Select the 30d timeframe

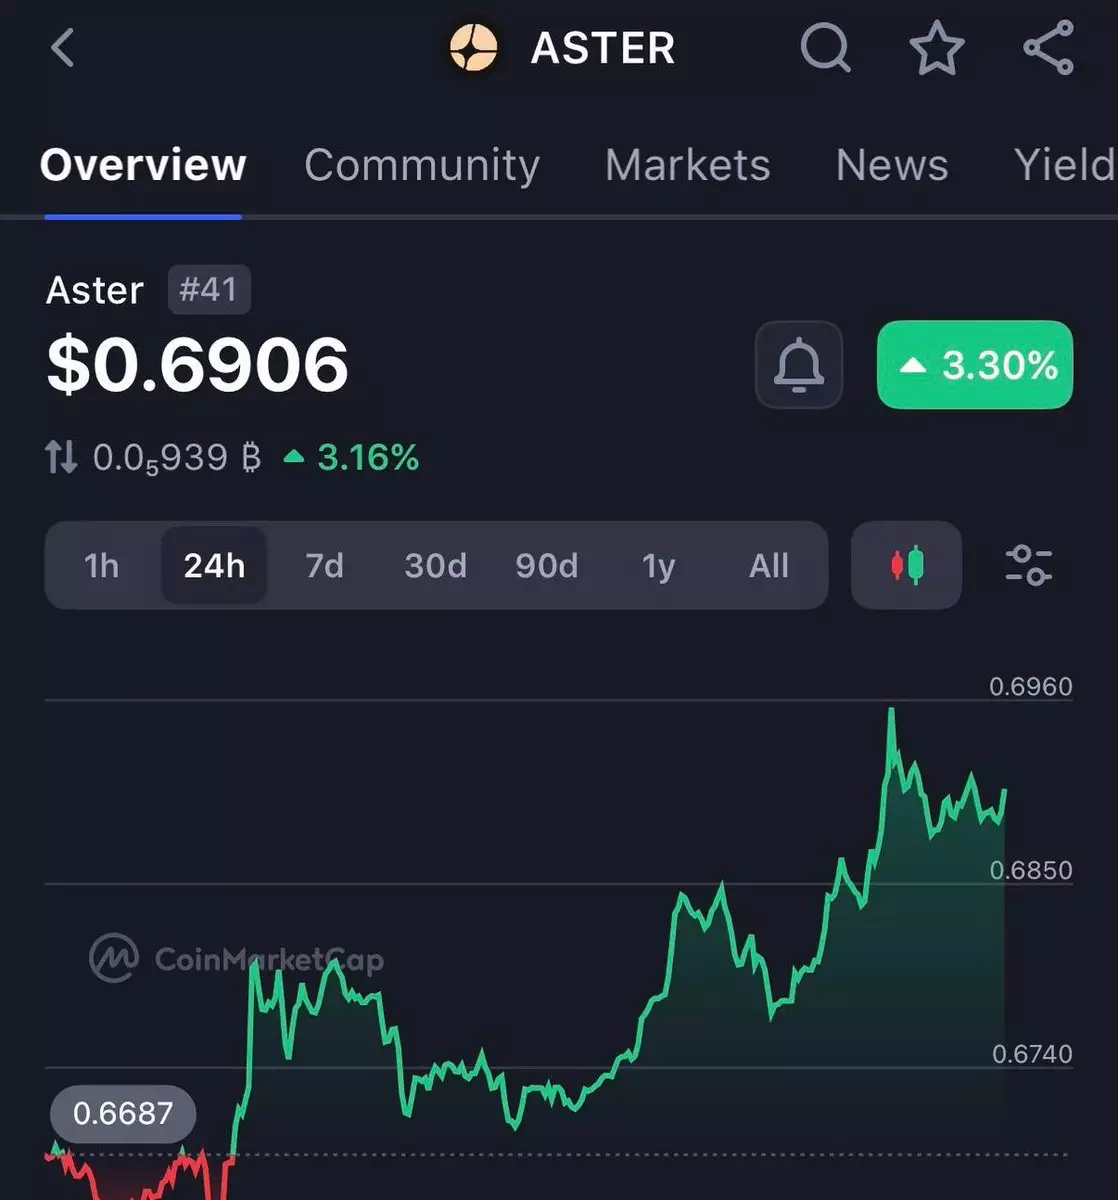tap(435, 566)
